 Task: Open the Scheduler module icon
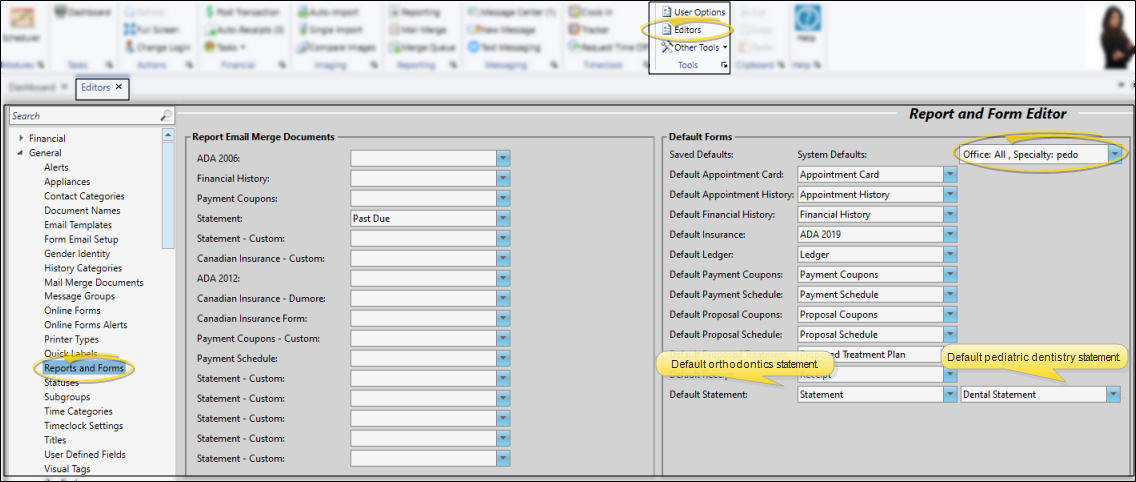coord(20,22)
